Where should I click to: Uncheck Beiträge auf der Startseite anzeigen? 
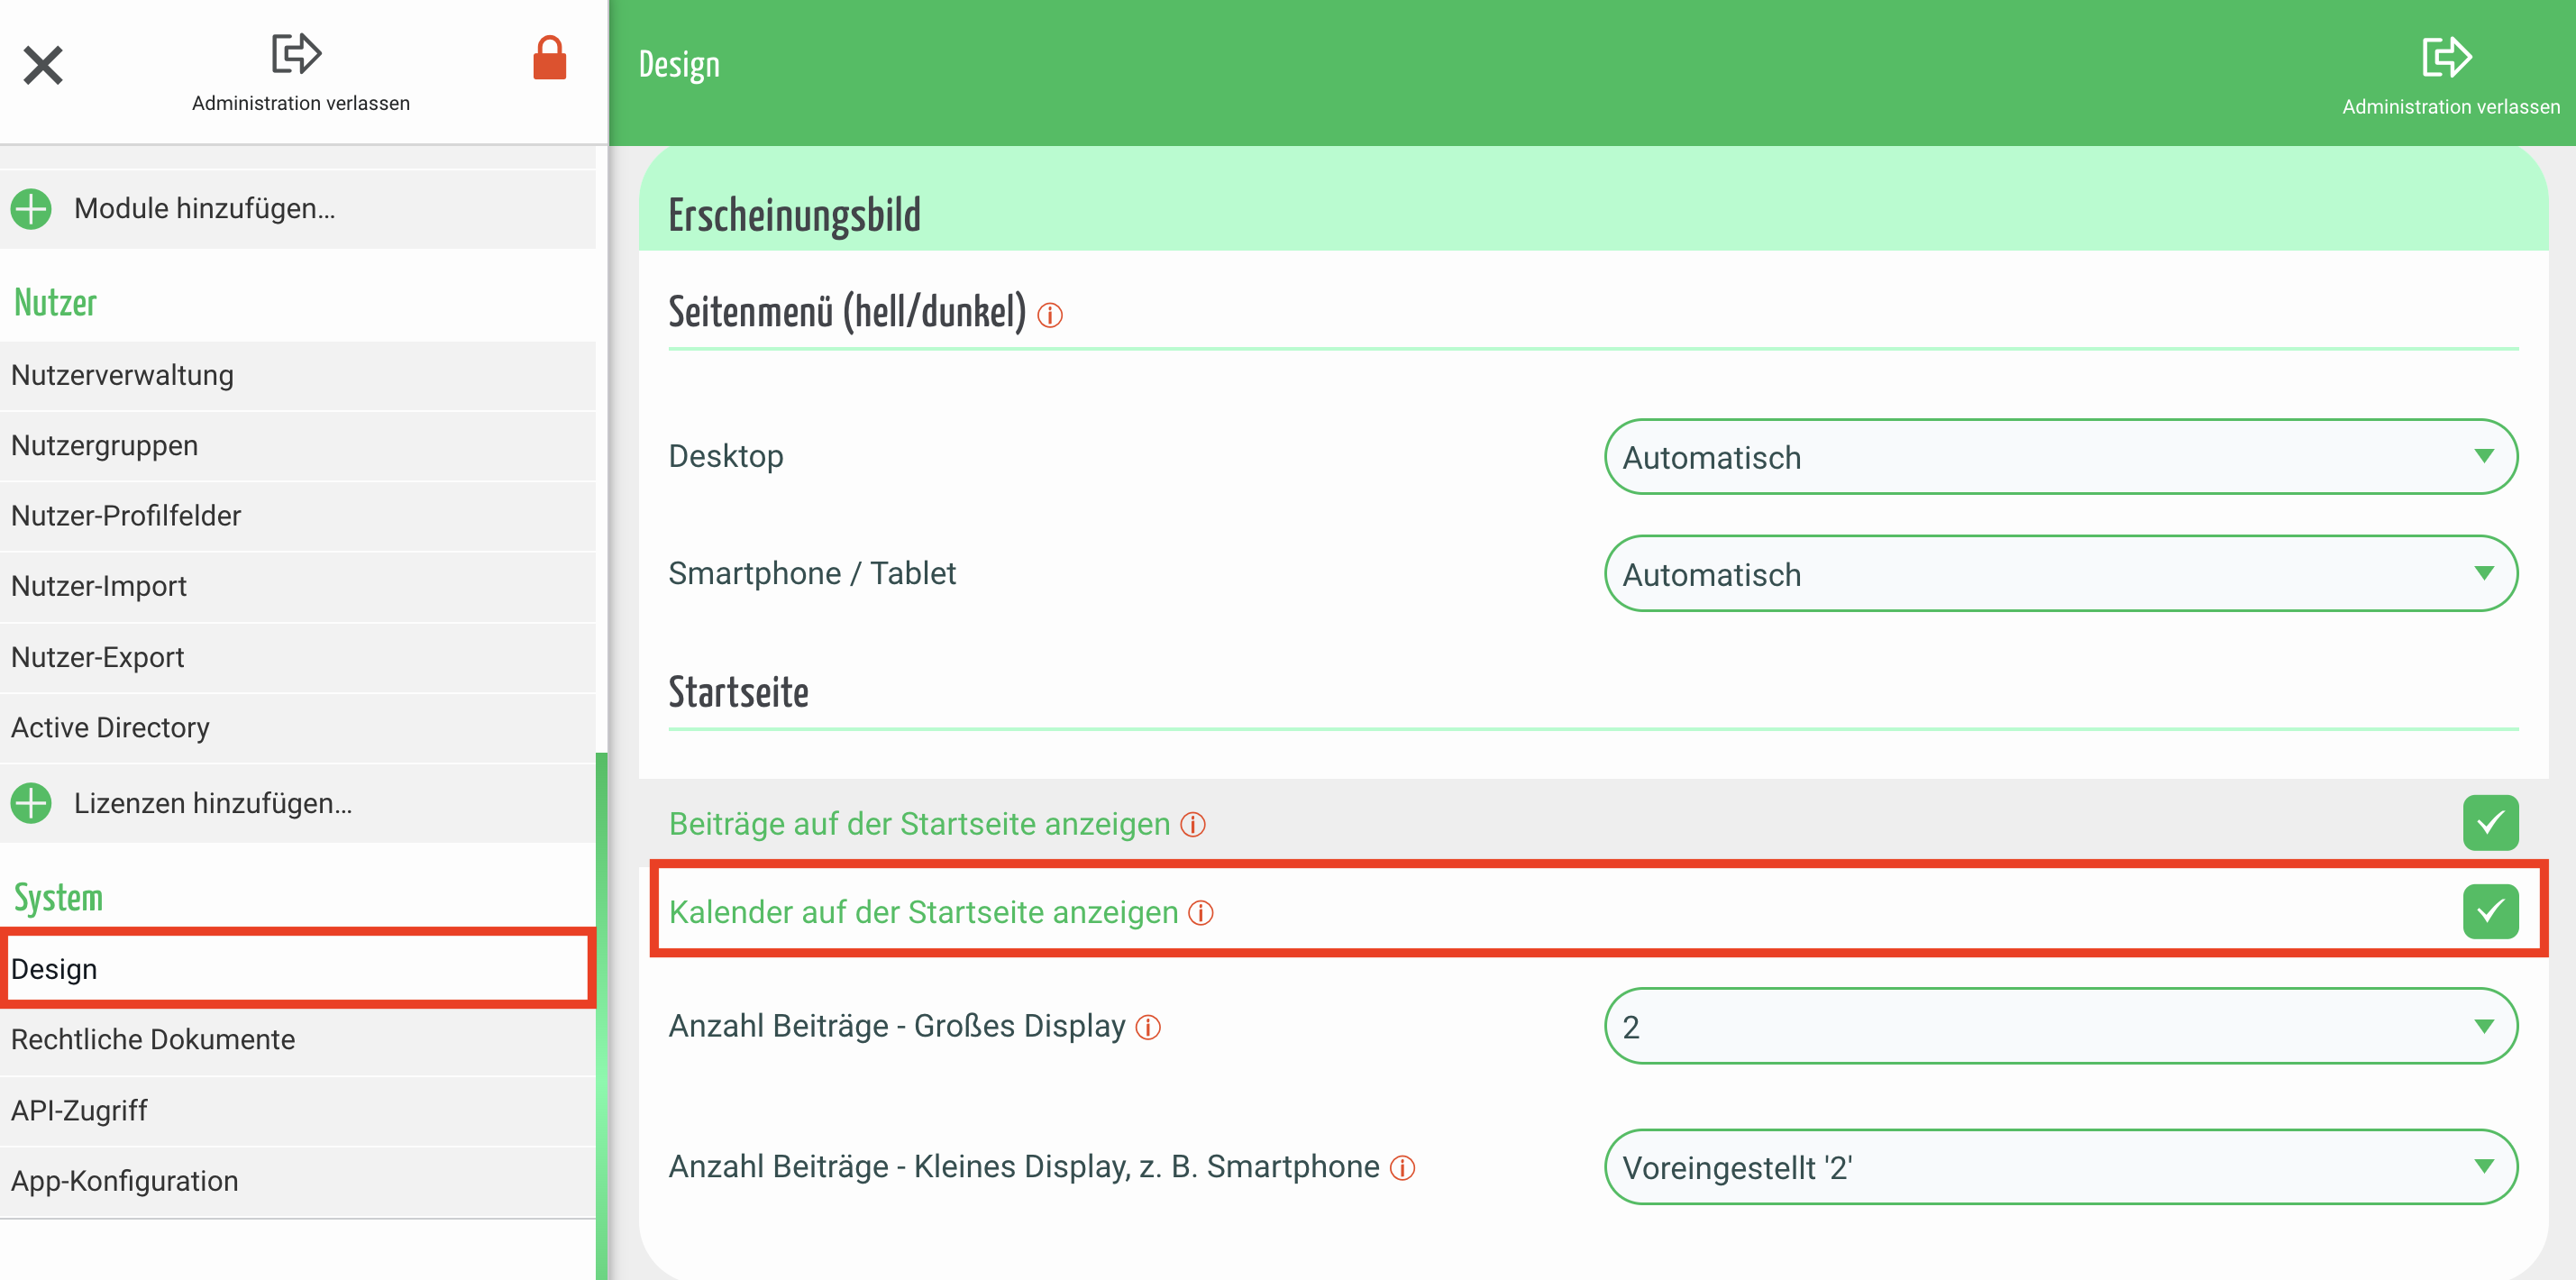2490,823
